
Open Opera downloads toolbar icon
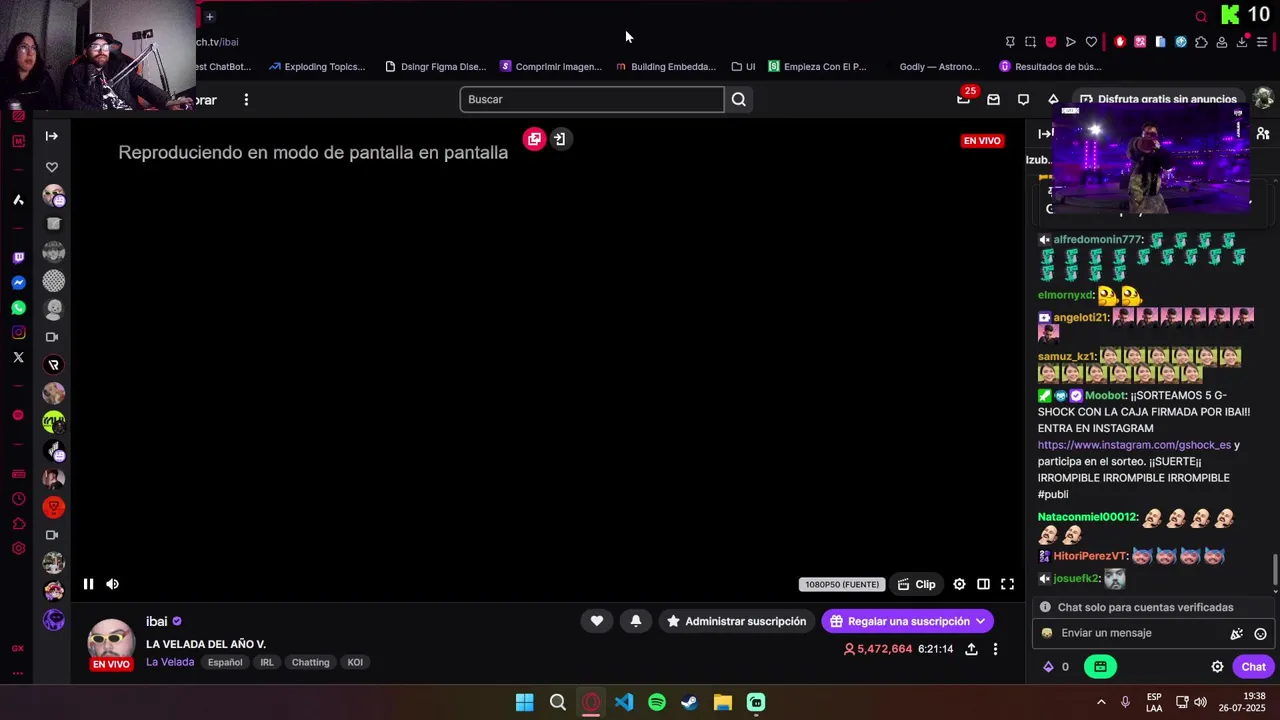pyautogui.click(x=1242, y=42)
